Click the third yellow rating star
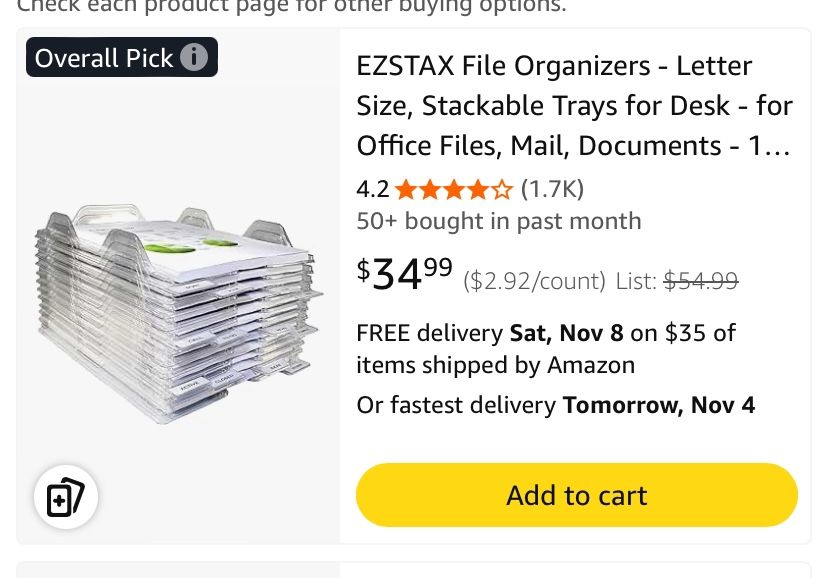828x578 pixels. click(453, 187)
